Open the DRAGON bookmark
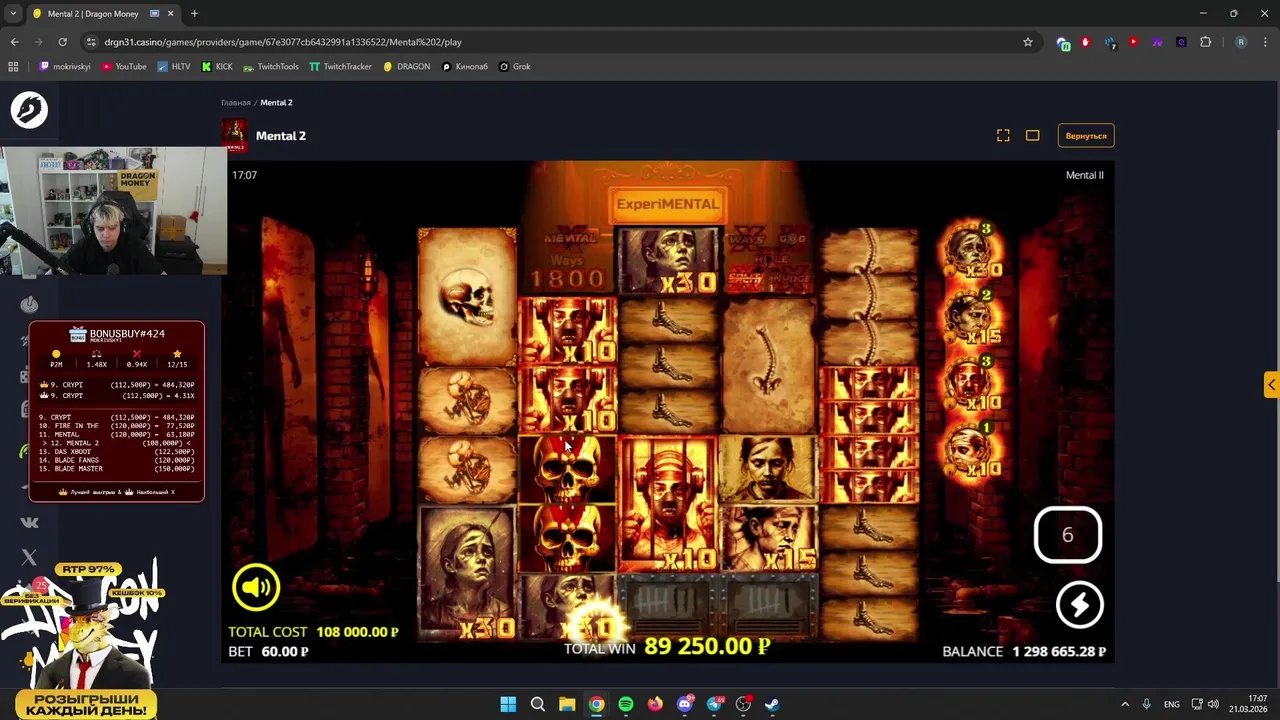 click(x=407, y=66)
